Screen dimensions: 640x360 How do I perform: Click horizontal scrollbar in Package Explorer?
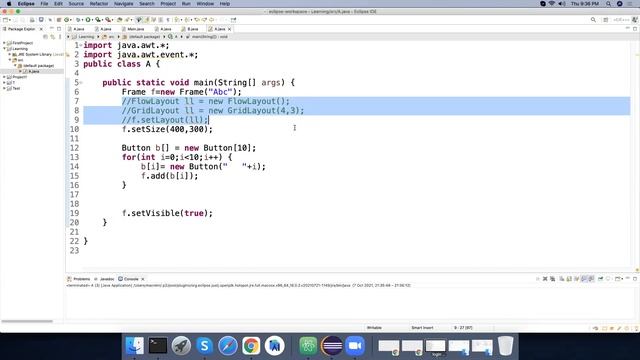[27, 321]
